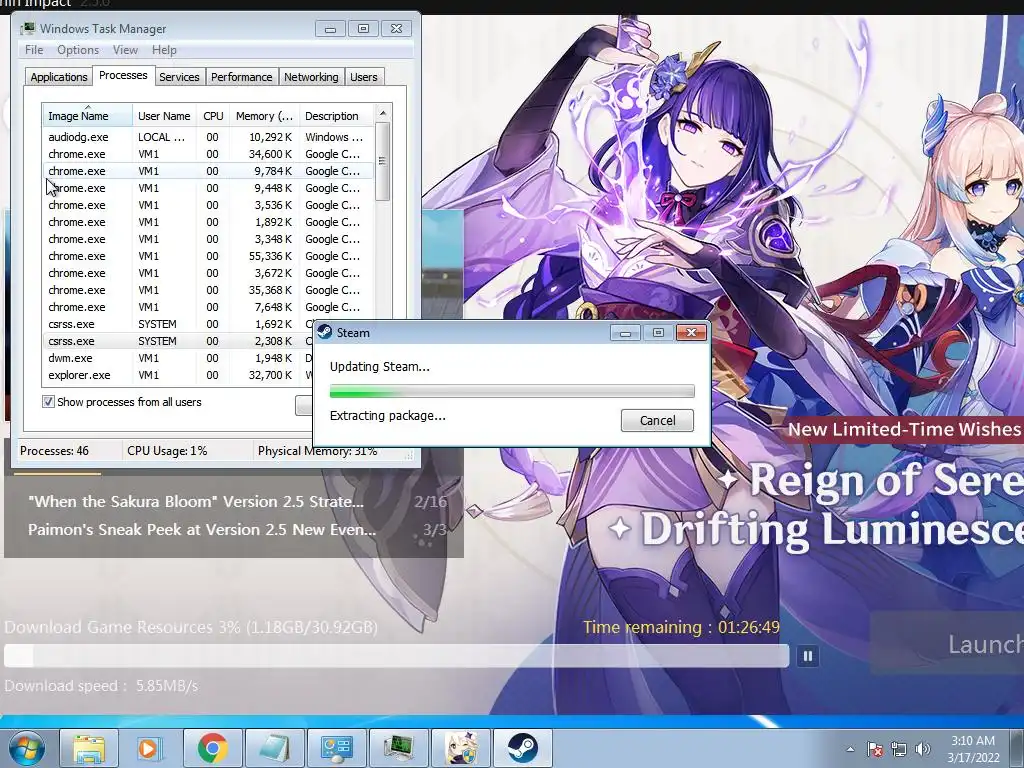The image size is (1024, 768).
Task: Select chrome.exe using 55,336 K memory
Action: 208,256
